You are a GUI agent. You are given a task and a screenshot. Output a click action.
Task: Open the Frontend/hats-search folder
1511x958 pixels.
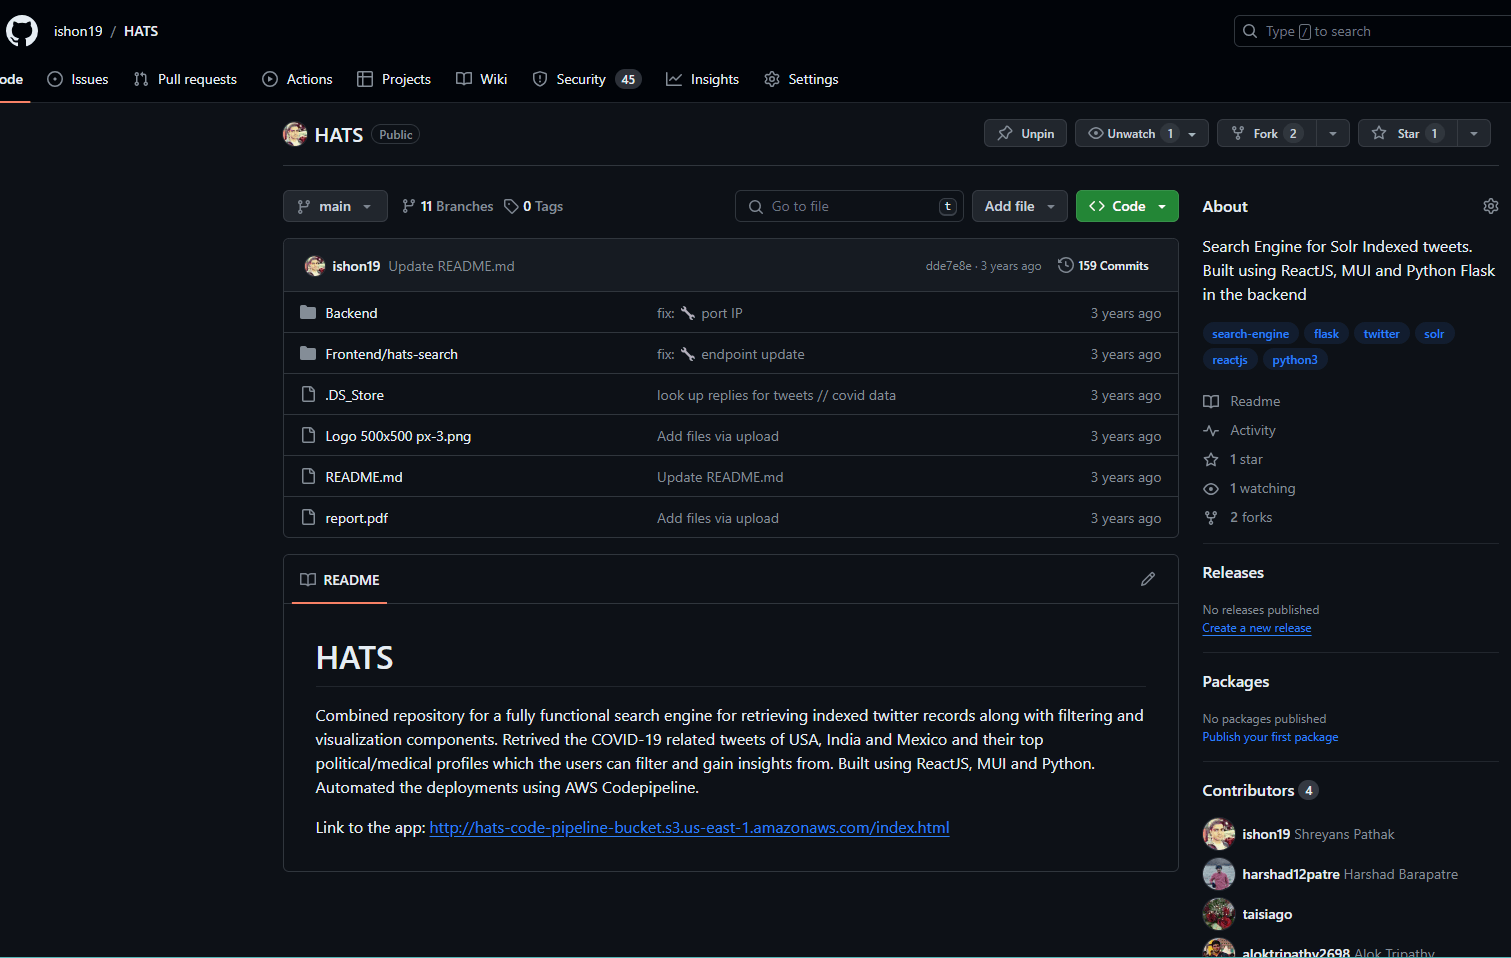[391, 354]
